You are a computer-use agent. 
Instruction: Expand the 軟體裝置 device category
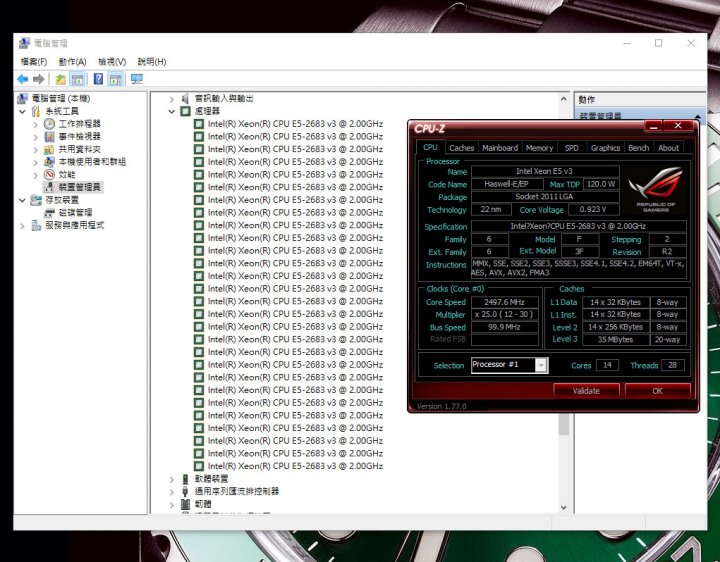coord(171,479)
